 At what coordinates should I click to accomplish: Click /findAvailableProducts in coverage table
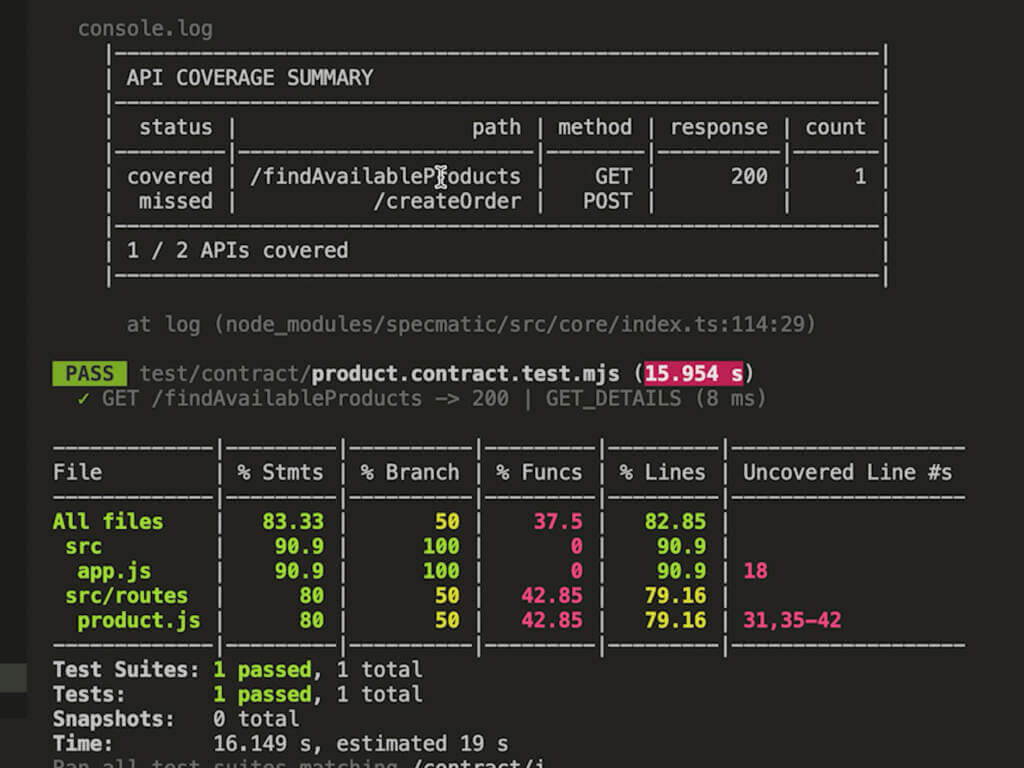(x=385, y=176)
